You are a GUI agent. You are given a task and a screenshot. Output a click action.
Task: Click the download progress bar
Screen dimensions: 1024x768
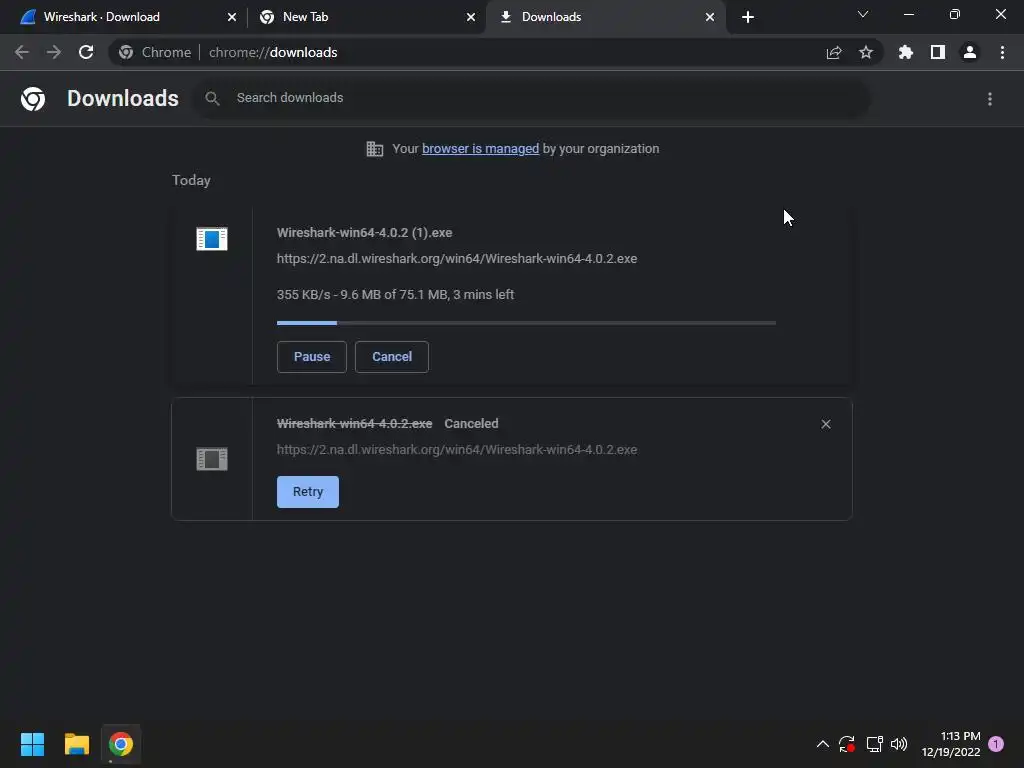(526, 323)
